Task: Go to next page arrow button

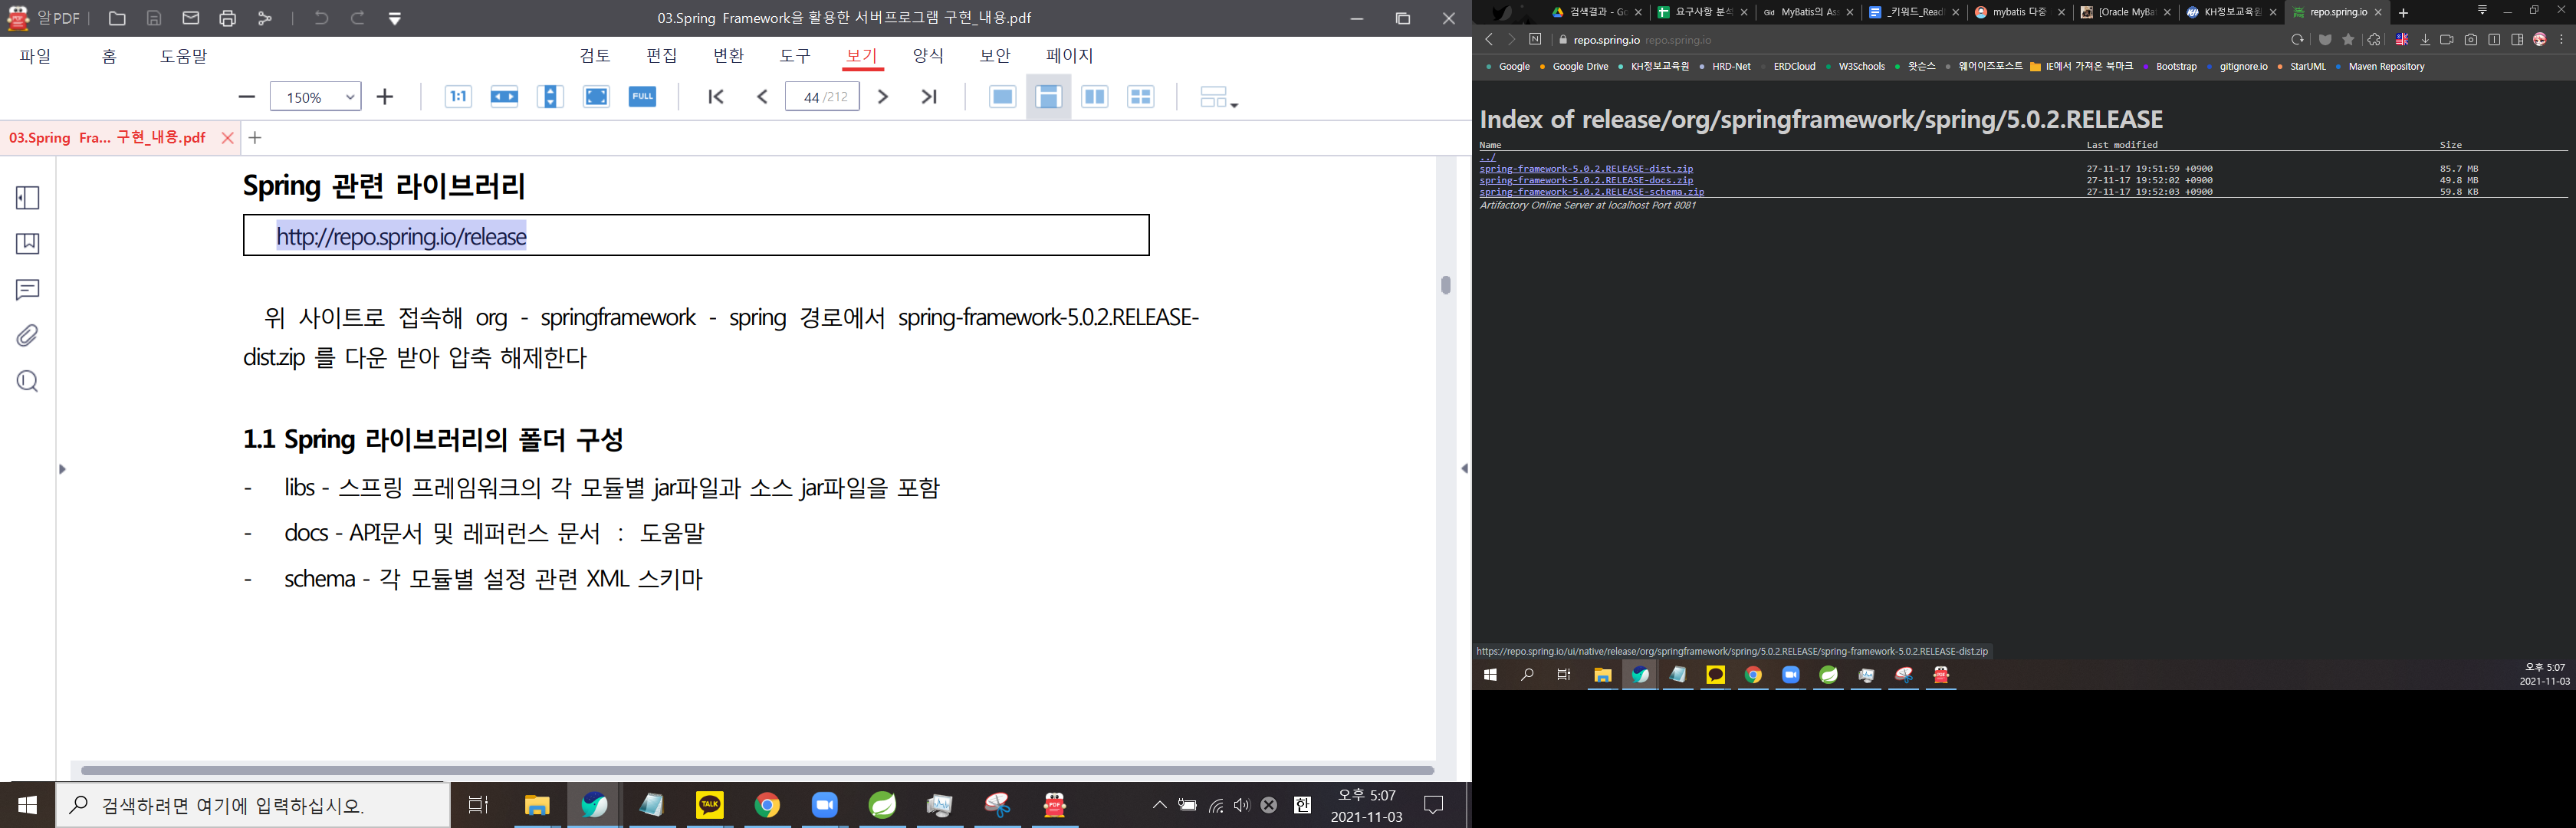Action: pos(883,97)
